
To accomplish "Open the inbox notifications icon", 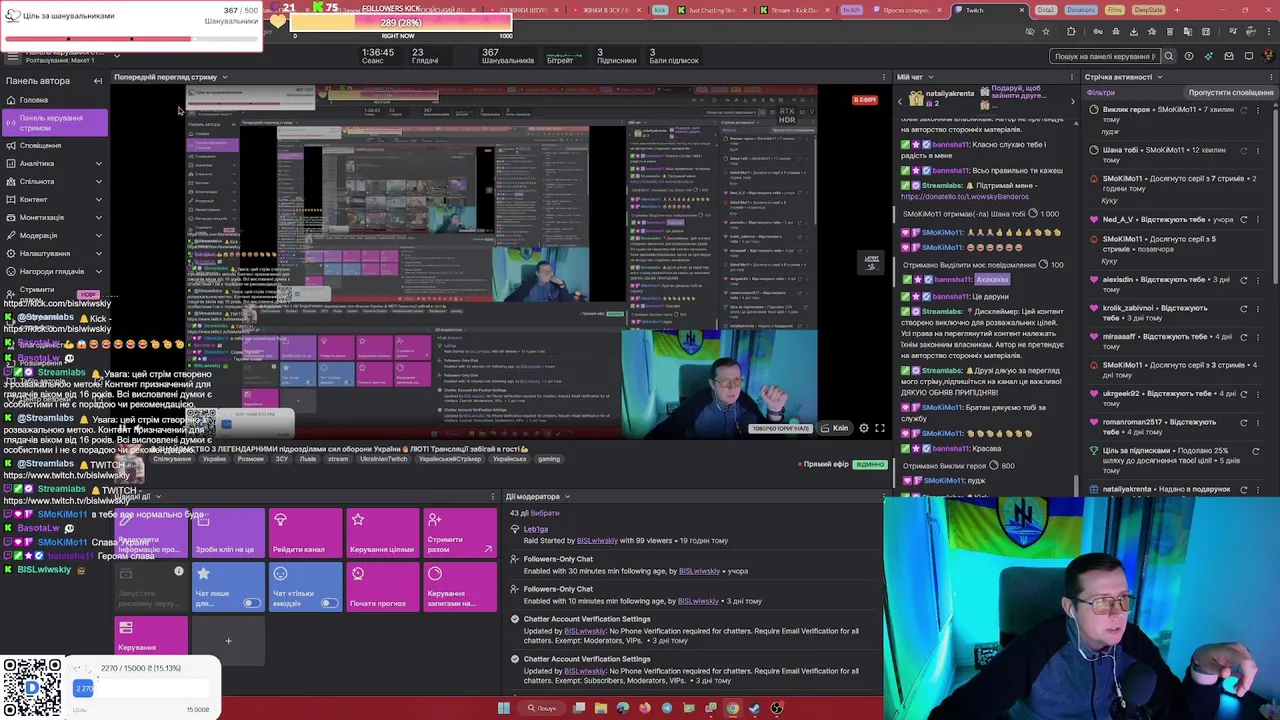I will [1229, 56].
